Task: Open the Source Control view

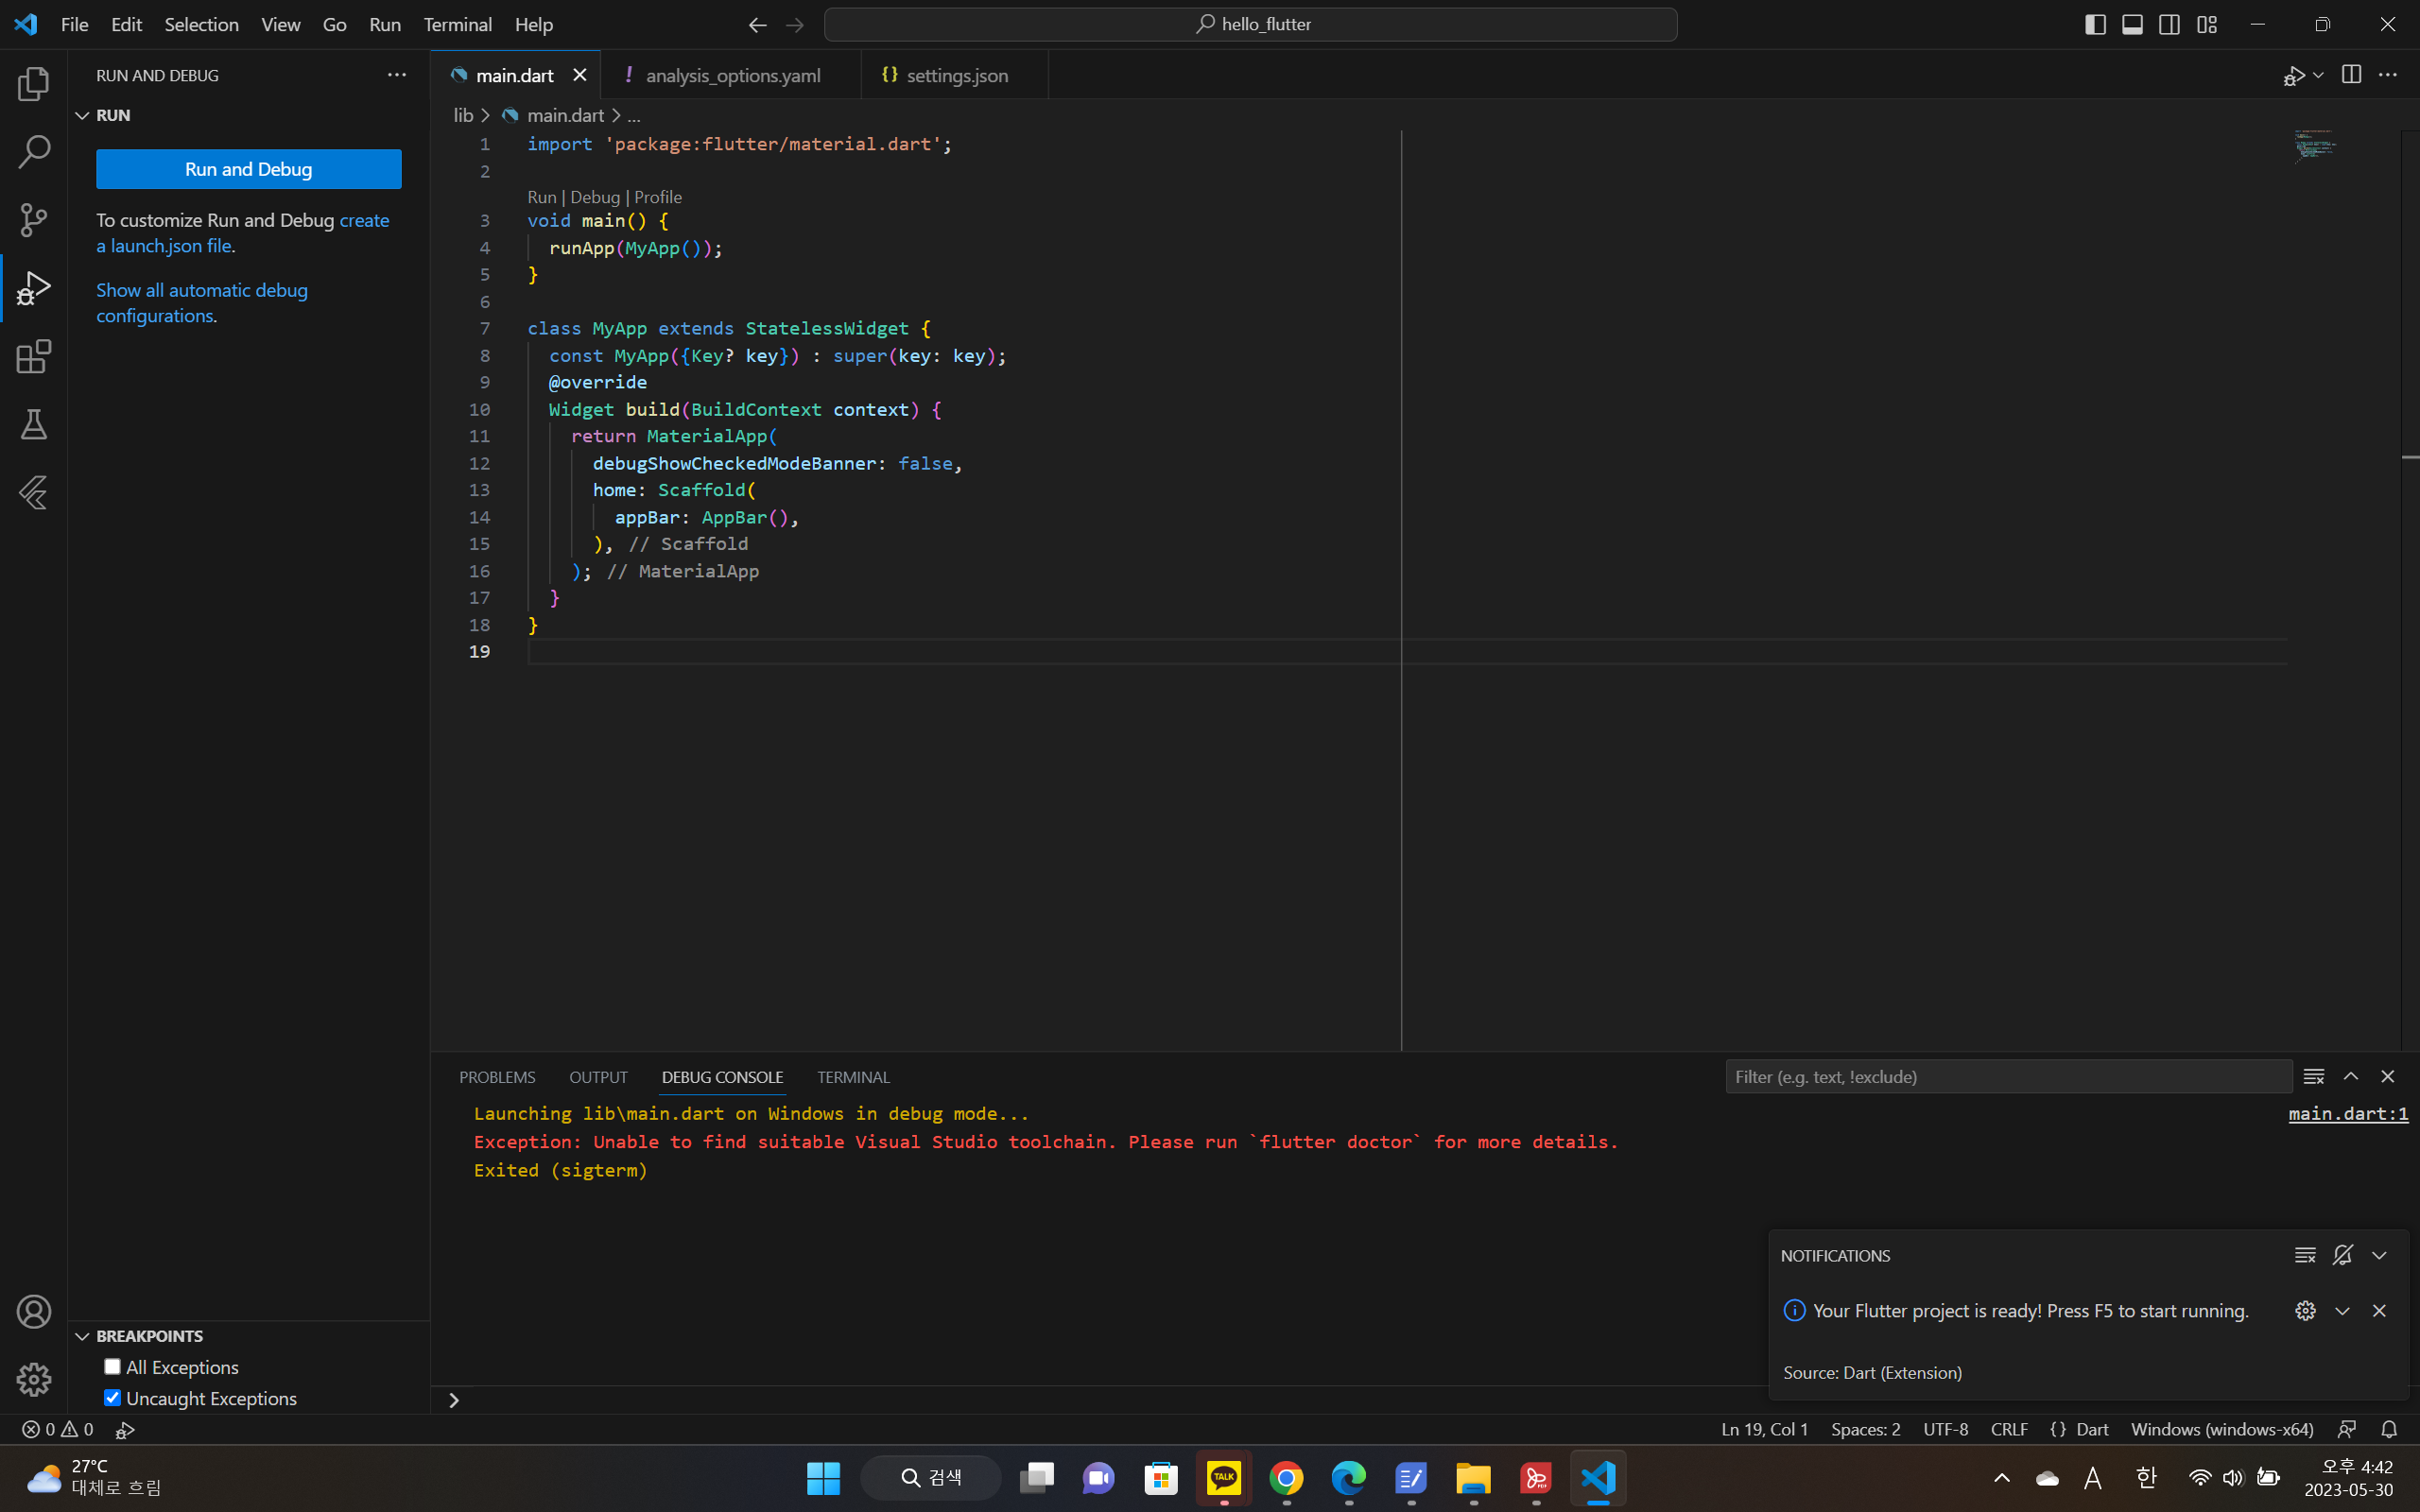Action: click(34, 220)
